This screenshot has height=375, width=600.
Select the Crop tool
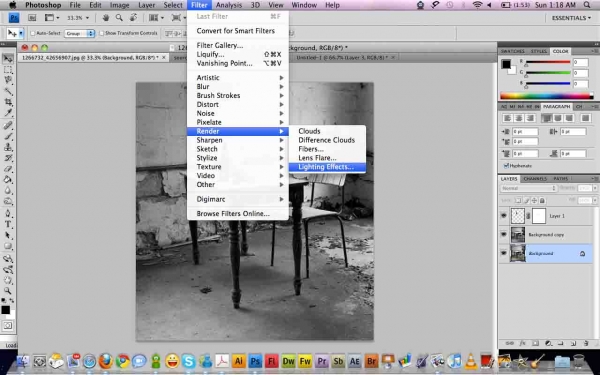click(8, 102)
